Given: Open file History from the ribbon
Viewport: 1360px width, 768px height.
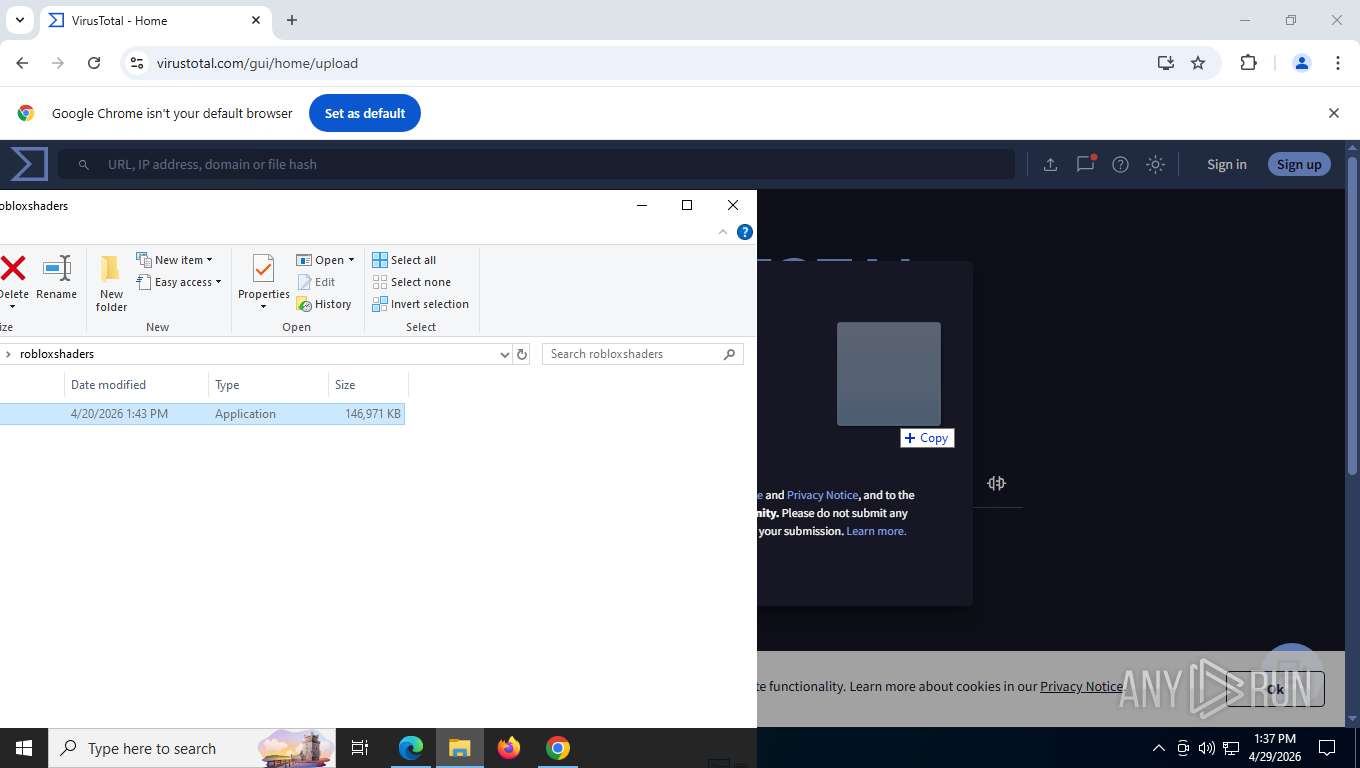Looking at the screenshot, I should point(324,304).
